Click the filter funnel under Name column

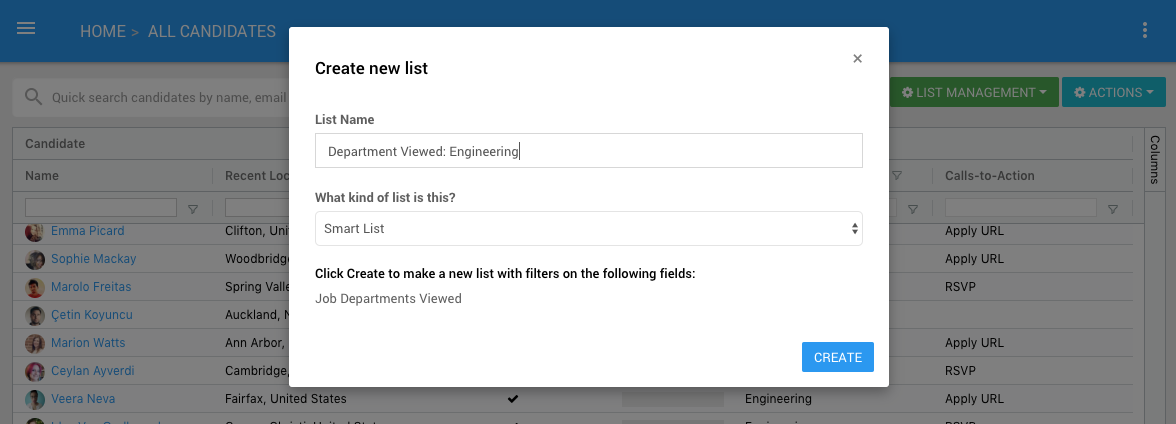point(193,209)
